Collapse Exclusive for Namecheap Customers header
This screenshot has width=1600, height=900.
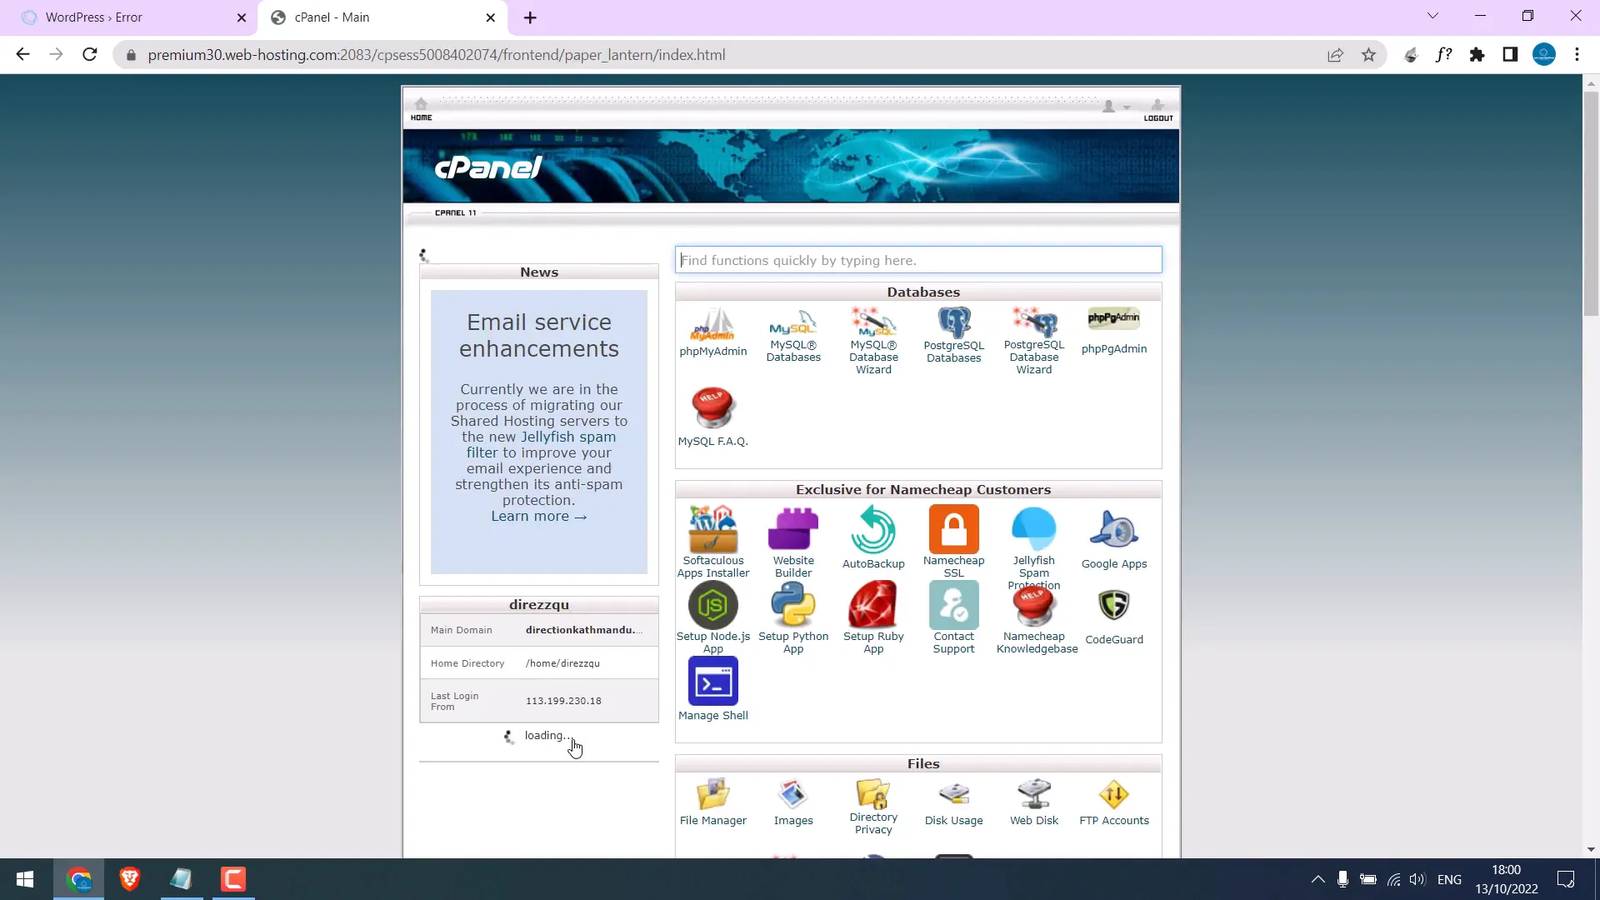point(918,490)
